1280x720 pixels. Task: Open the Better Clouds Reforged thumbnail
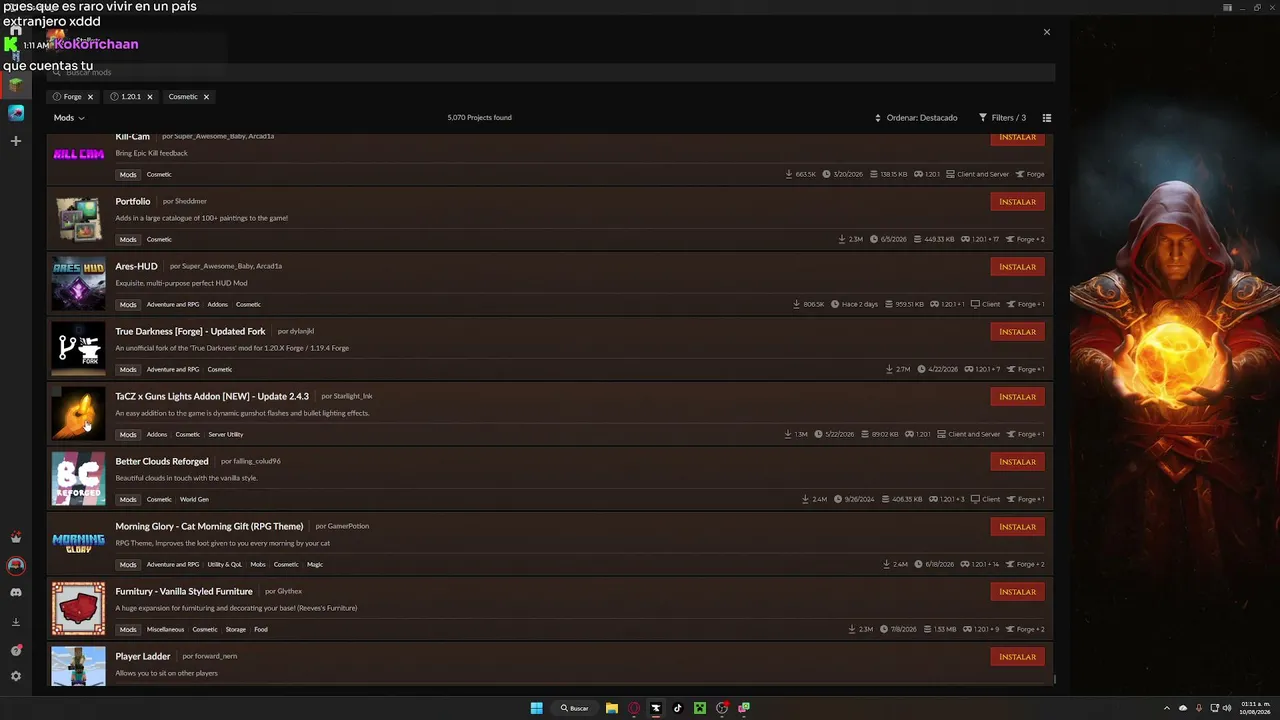[78, 478]
